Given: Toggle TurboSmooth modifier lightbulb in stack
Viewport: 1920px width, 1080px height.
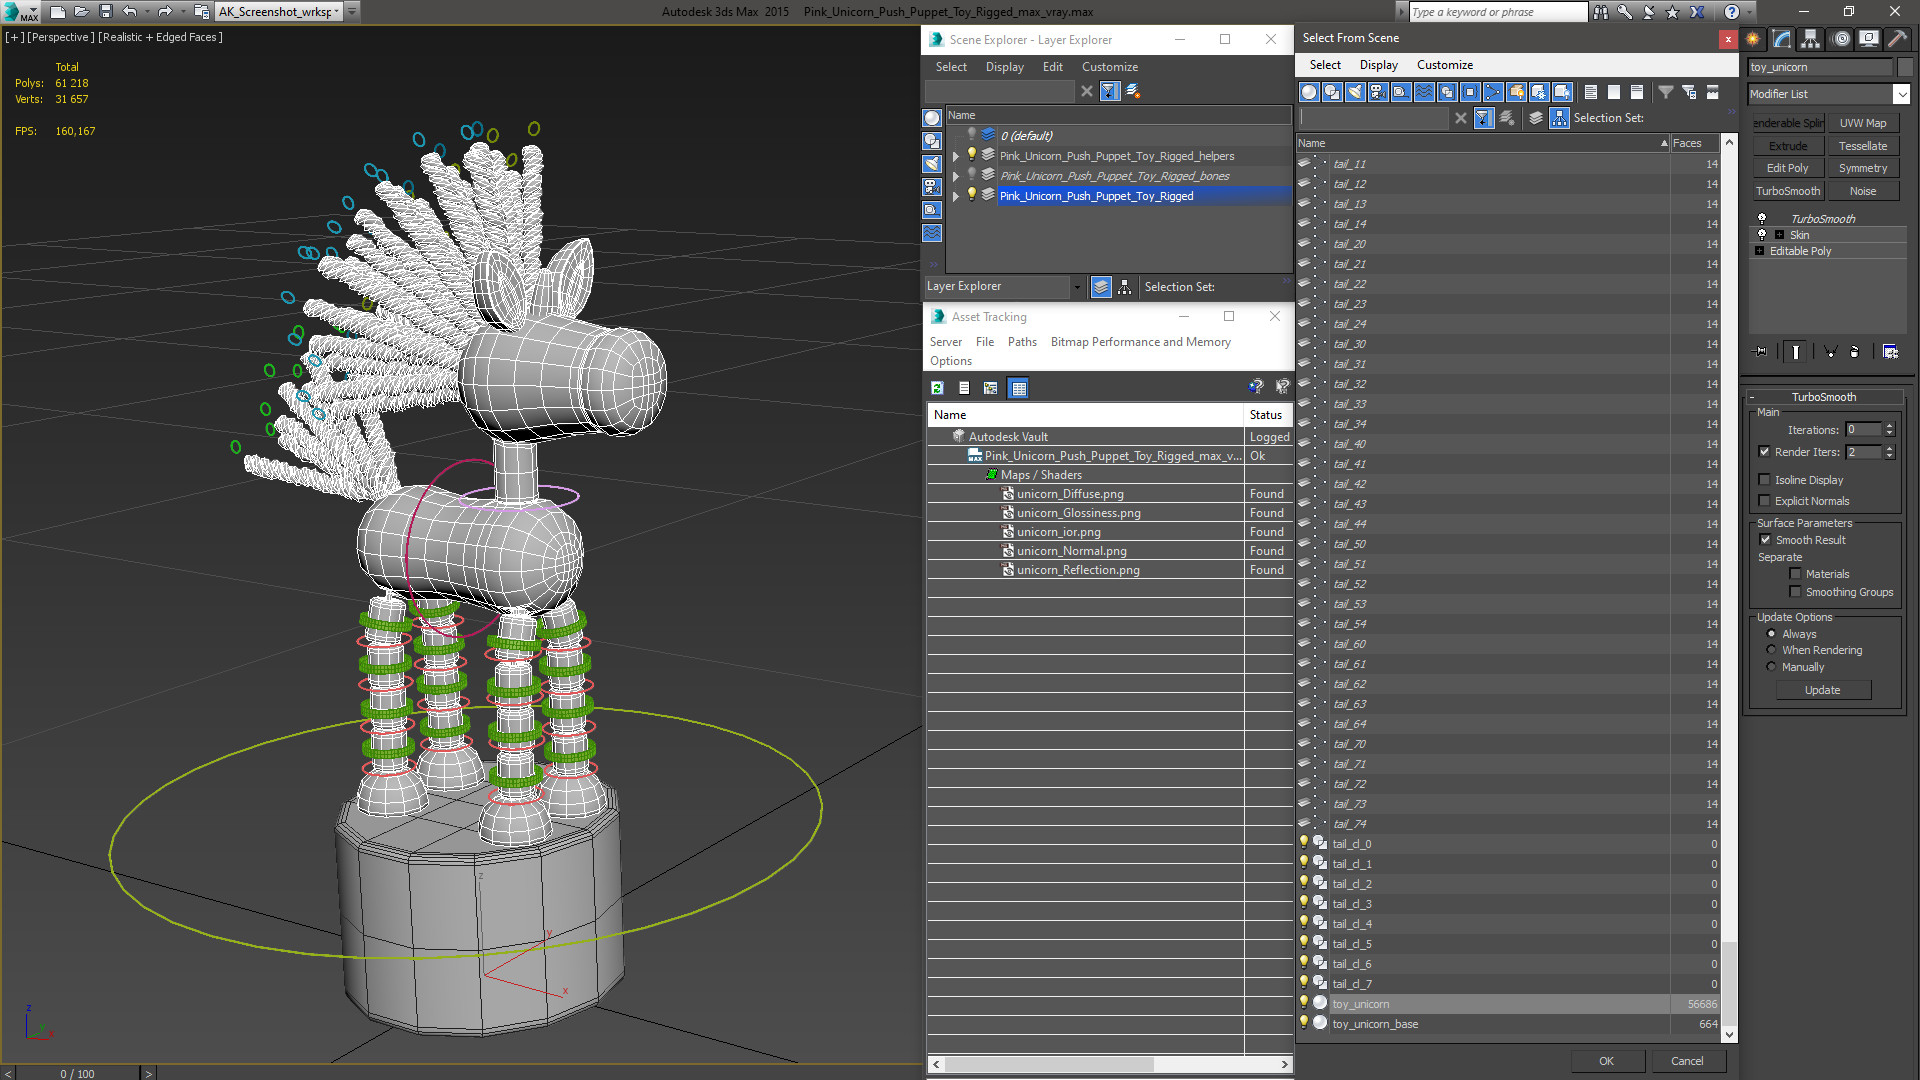Looking at the screenshot, I should (x=1762, y=218).
